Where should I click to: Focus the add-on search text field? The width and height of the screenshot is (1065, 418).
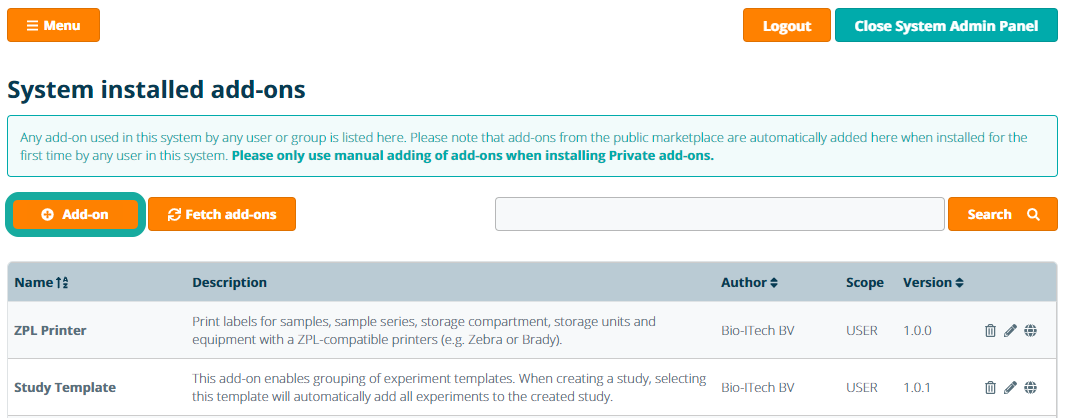click(x=719, y=214)
